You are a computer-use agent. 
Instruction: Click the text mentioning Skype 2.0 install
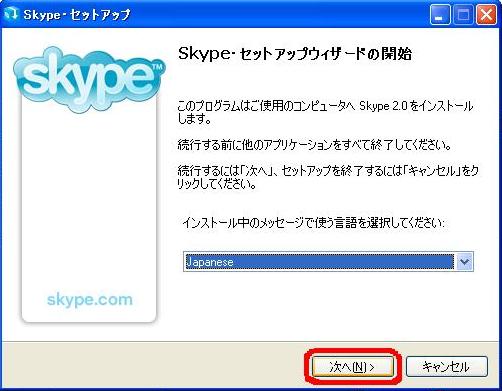(x=325, y=112)
